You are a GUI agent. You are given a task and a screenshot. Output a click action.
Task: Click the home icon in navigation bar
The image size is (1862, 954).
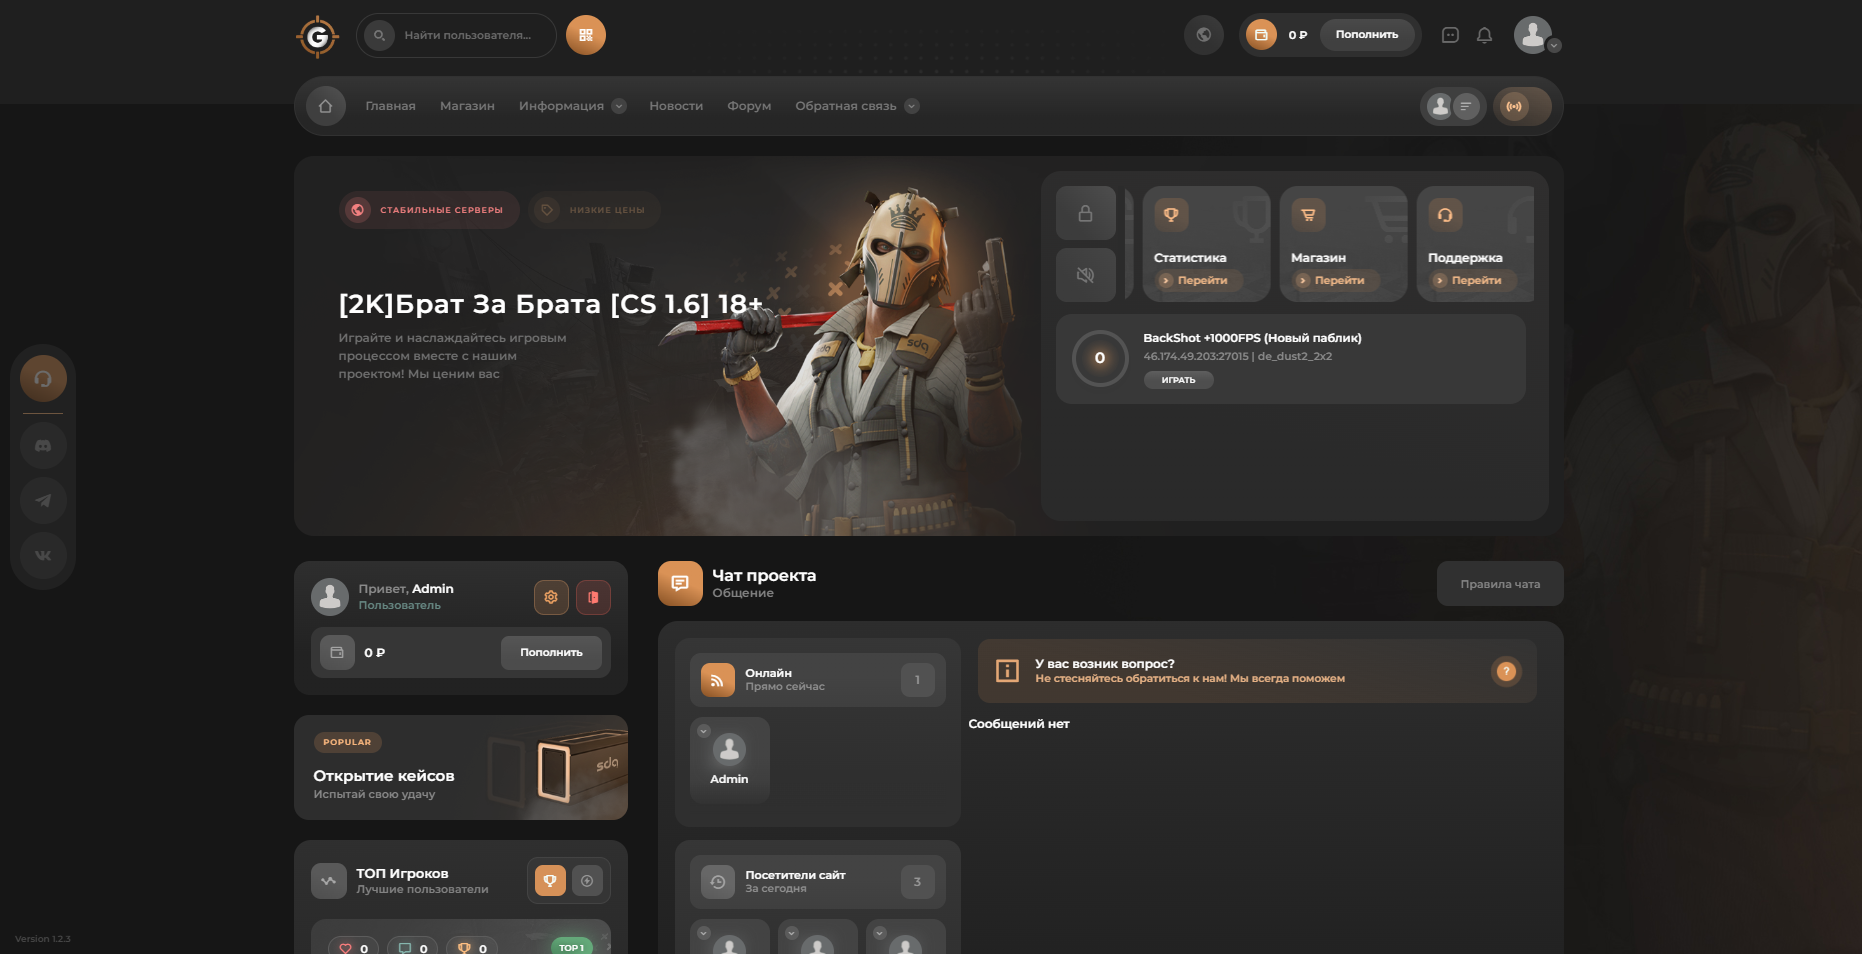(325, 106)
